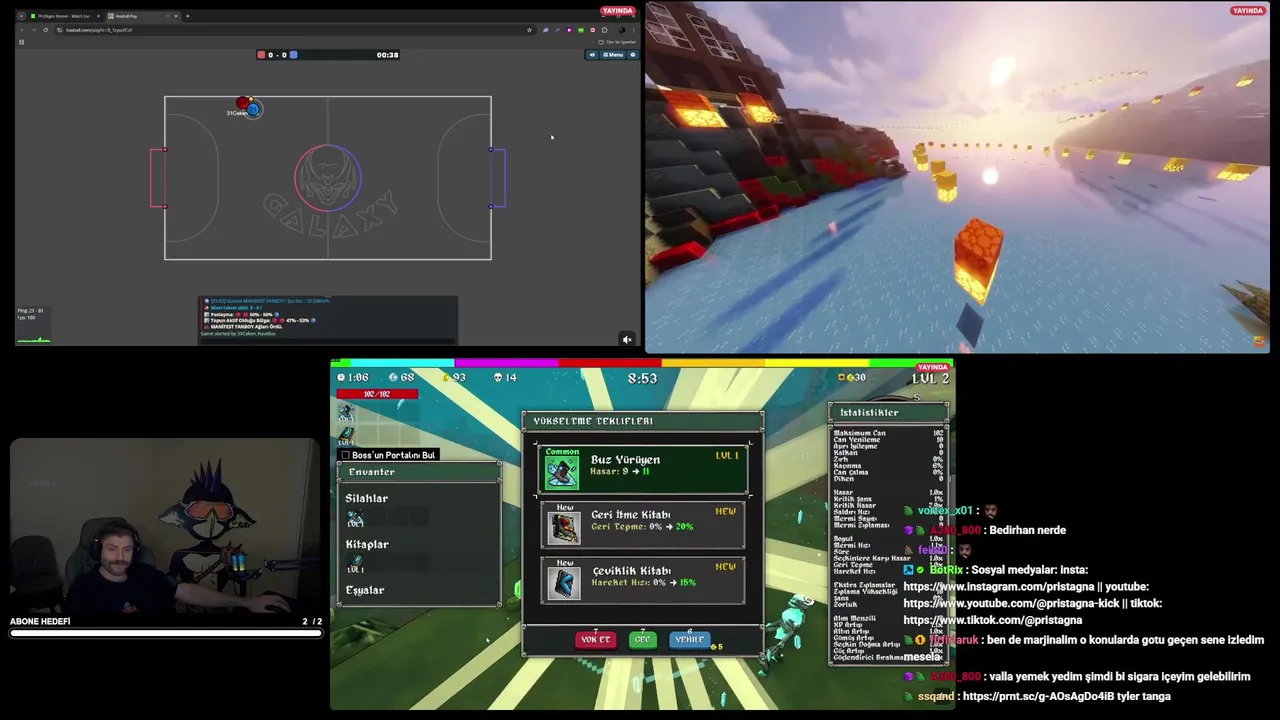
Task: Click the Envanter panel header
Action: [419, 472]
